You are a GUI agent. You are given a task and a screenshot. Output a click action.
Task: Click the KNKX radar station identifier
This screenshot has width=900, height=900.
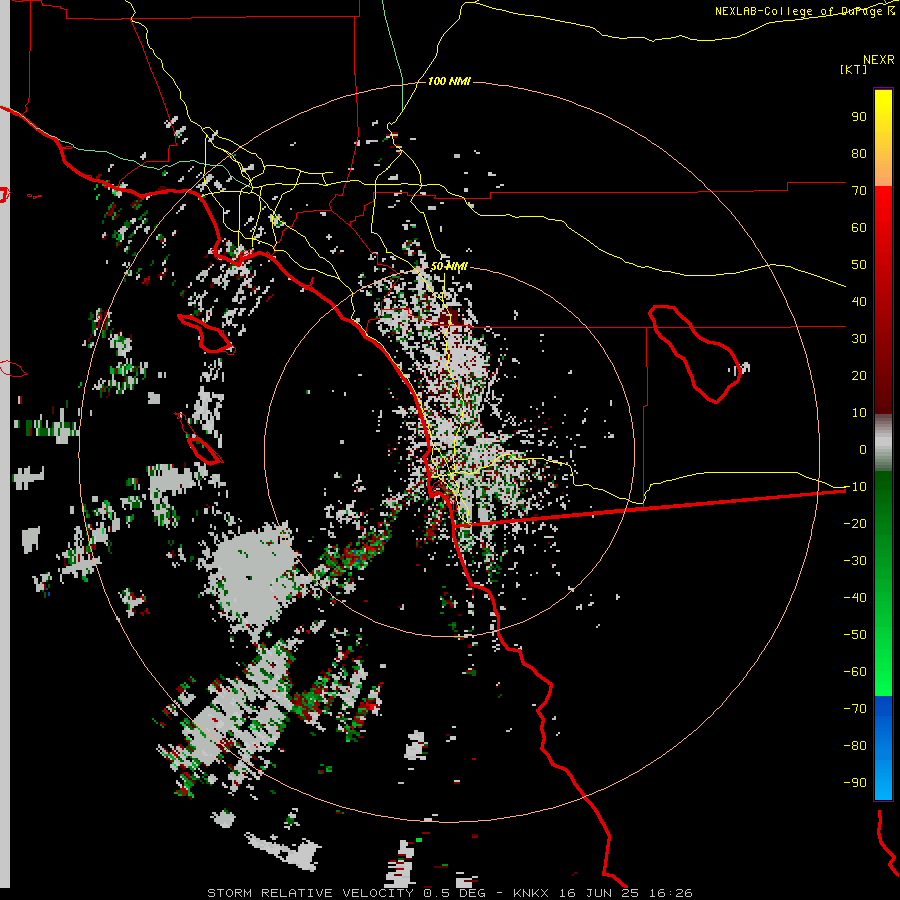point(530,893)
